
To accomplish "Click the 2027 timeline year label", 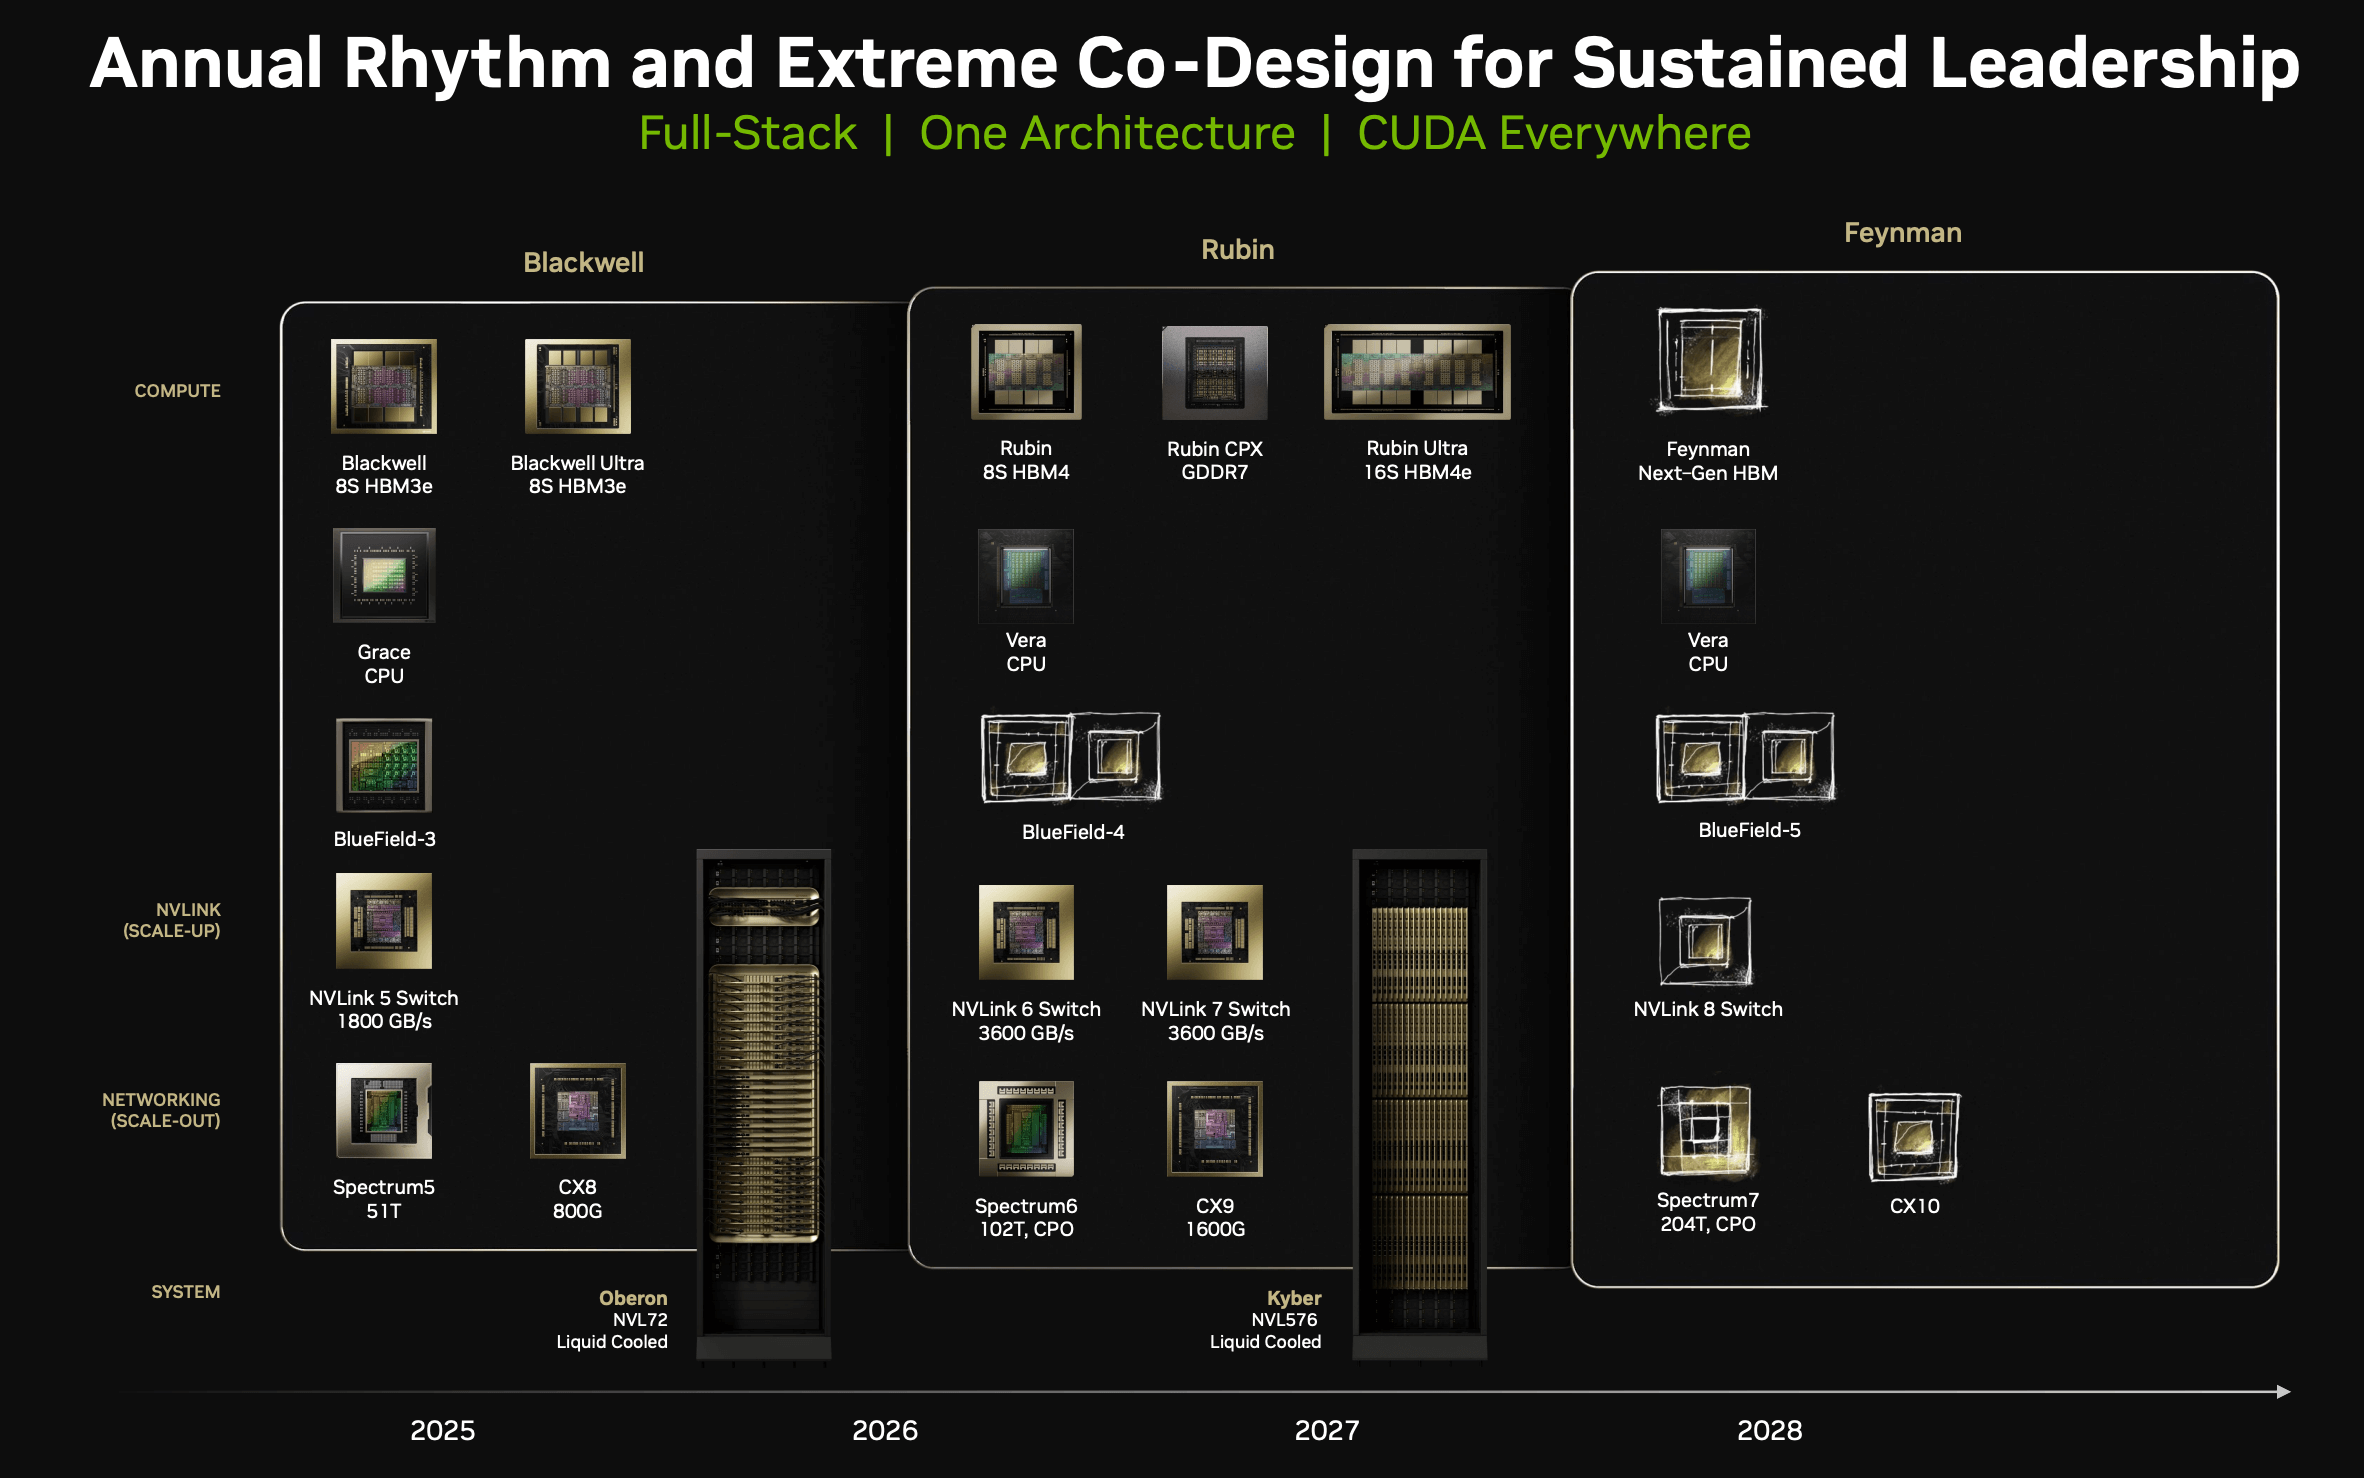I will tap(1326, 1430).
